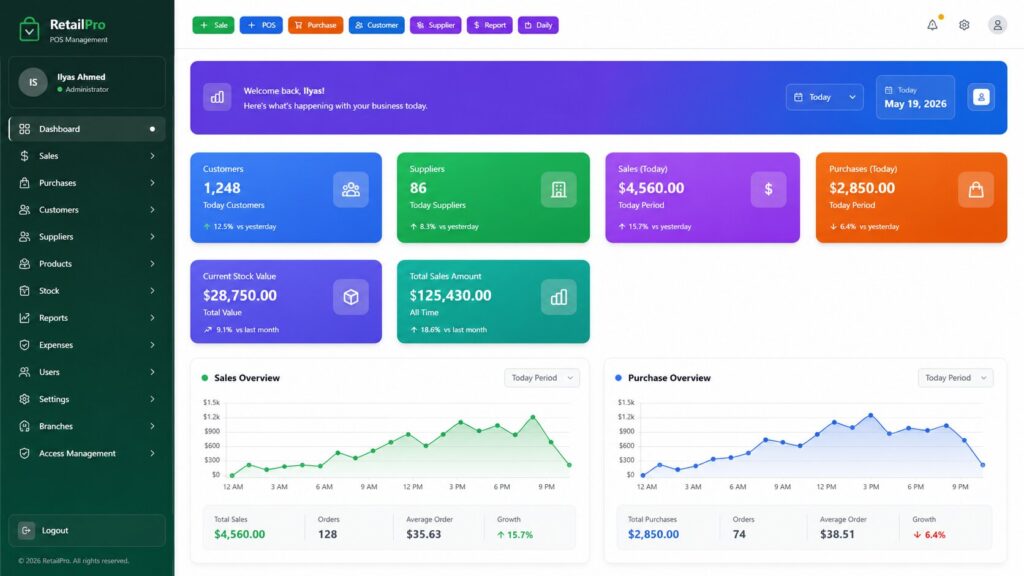Image resolution: width=1024 pixels, height=576 pixels.
Task: Click the people icon on the Customers card
Action: point(351,189)
